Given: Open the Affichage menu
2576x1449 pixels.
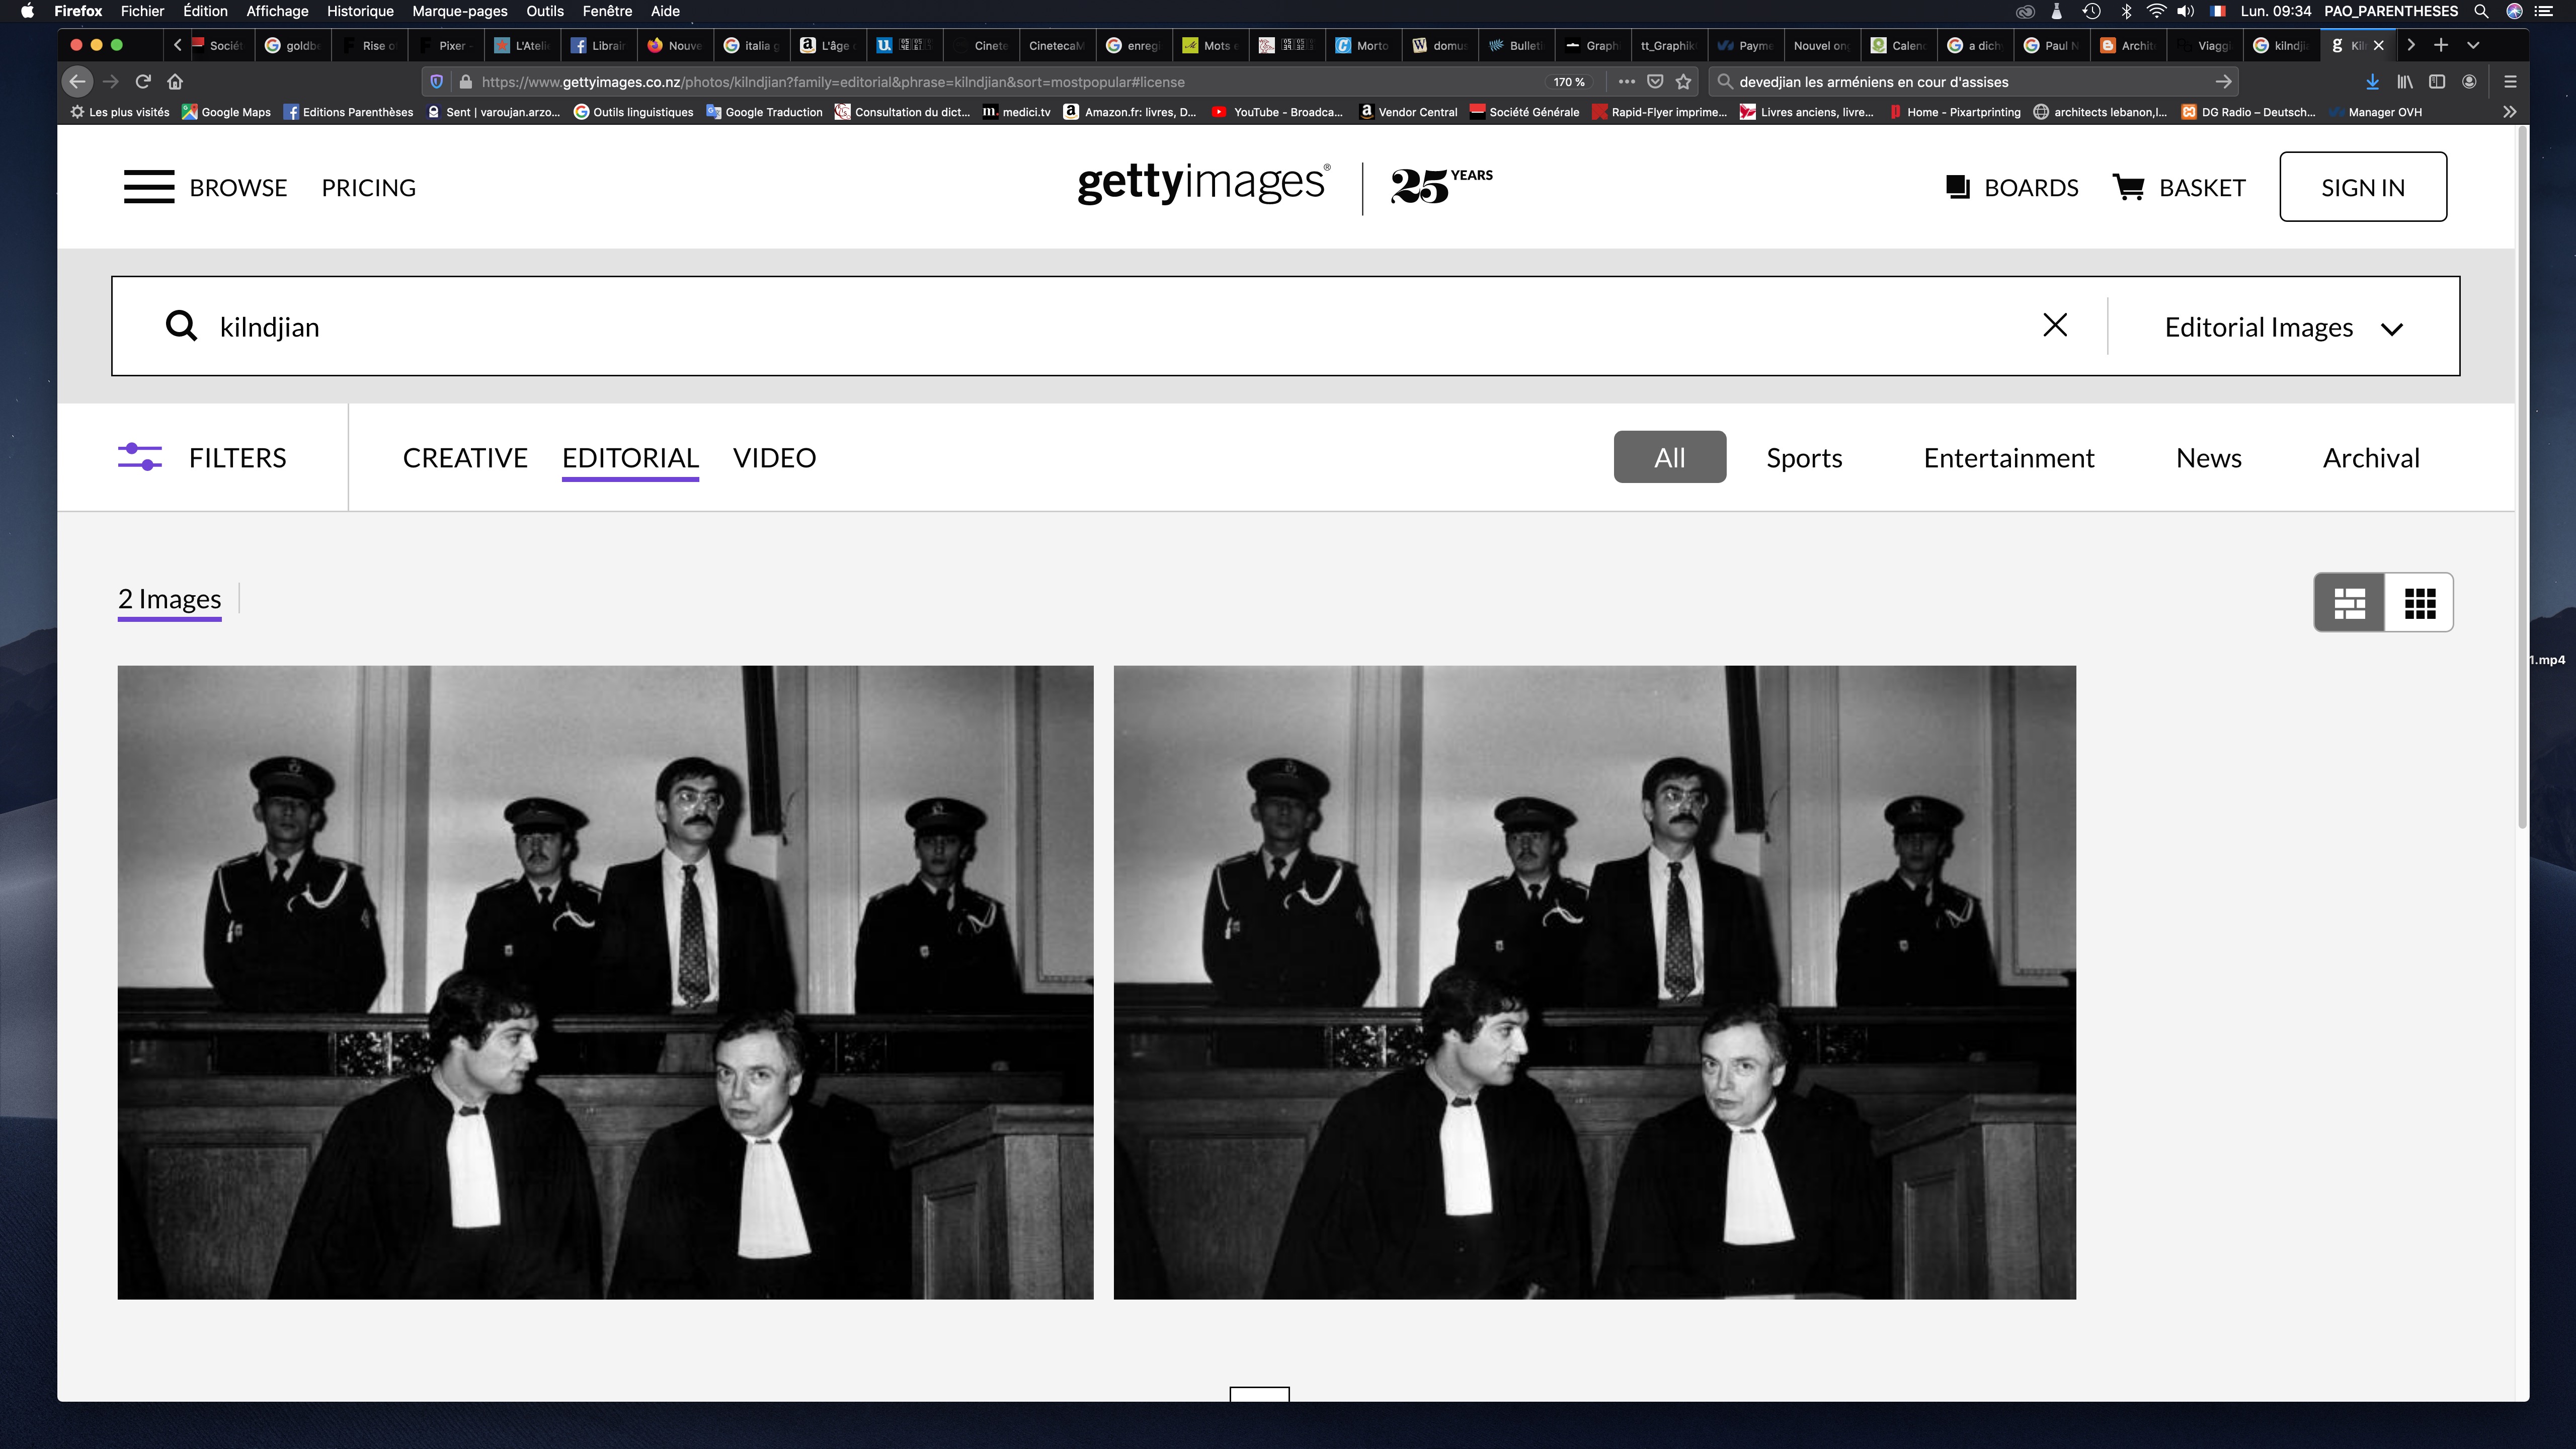Looking at the screenshot, I should (277, 11).
